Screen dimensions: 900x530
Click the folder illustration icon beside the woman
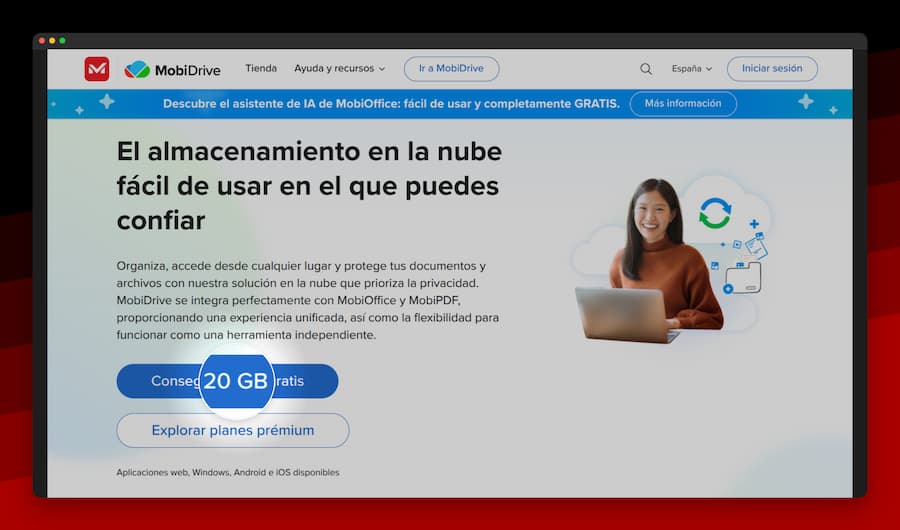tap(743, 278)
